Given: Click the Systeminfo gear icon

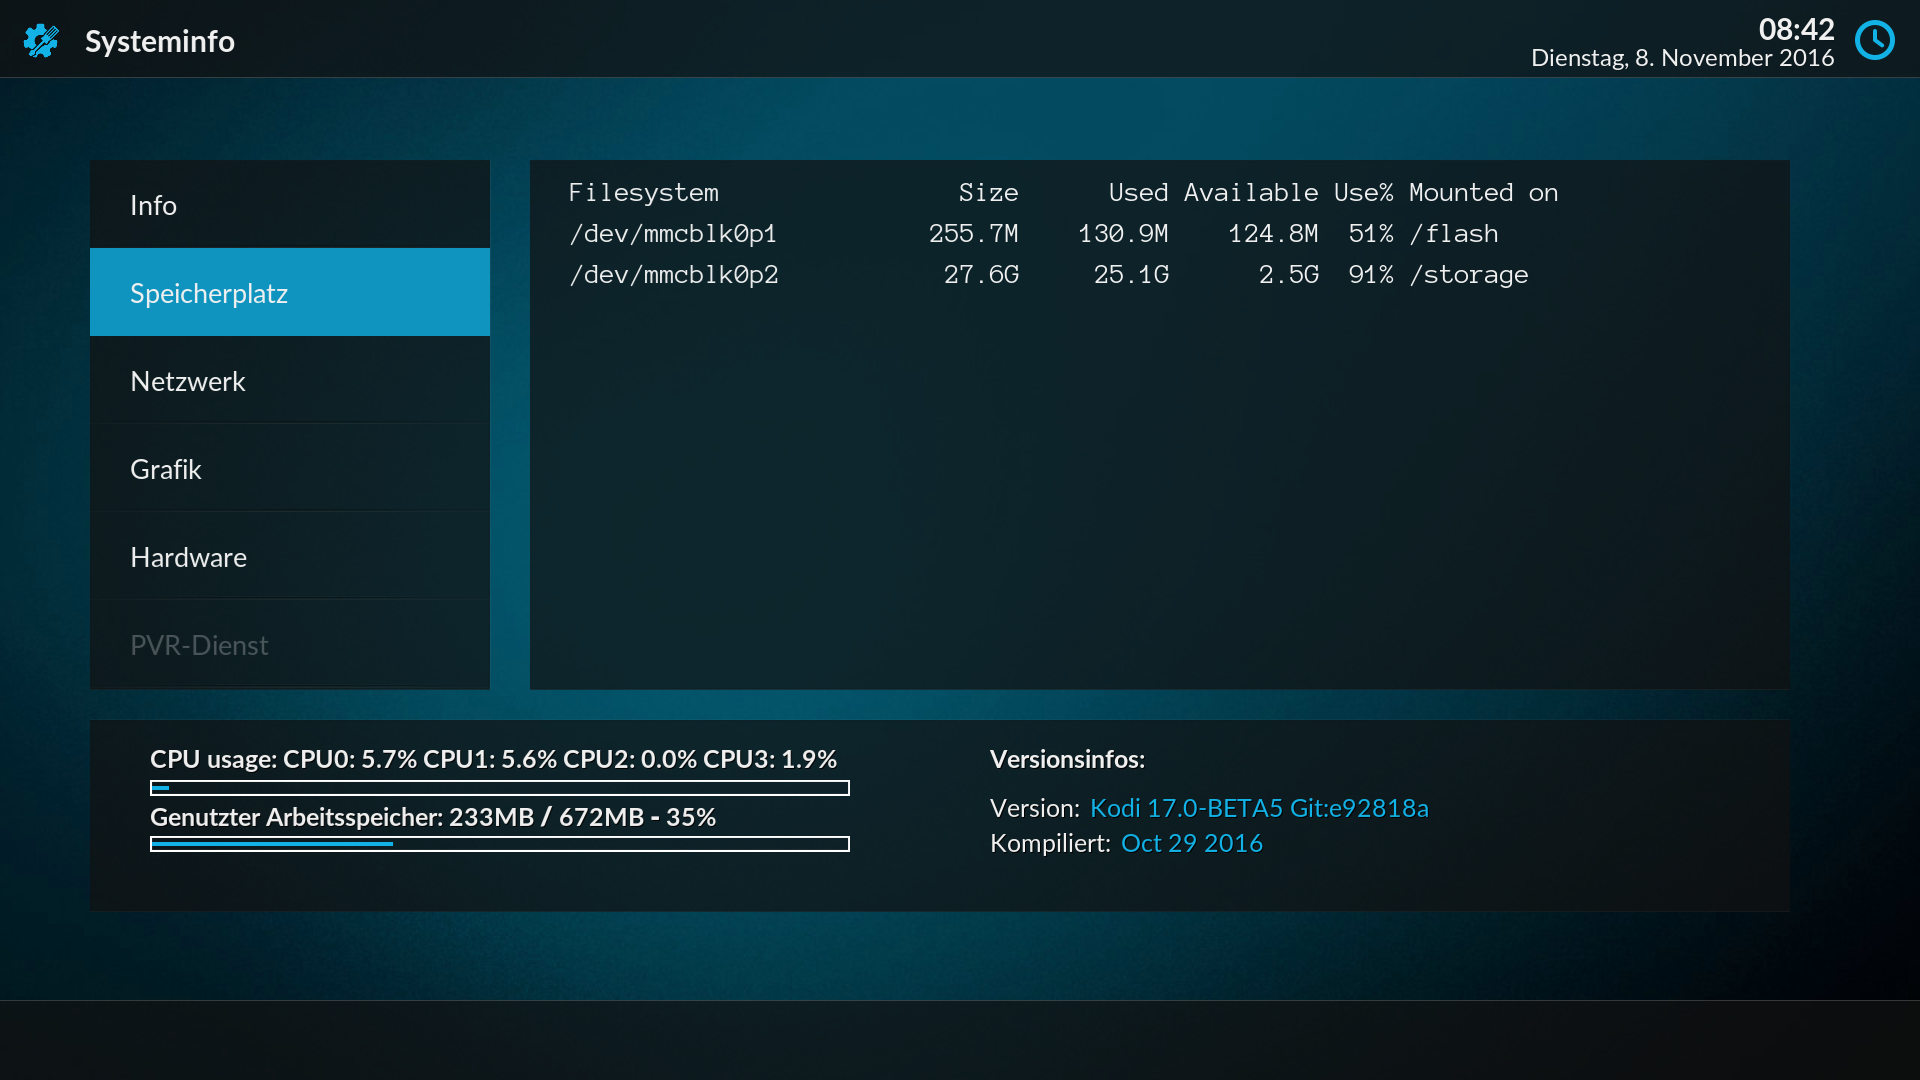Looking at the screenshot, I should coord(41,41).
